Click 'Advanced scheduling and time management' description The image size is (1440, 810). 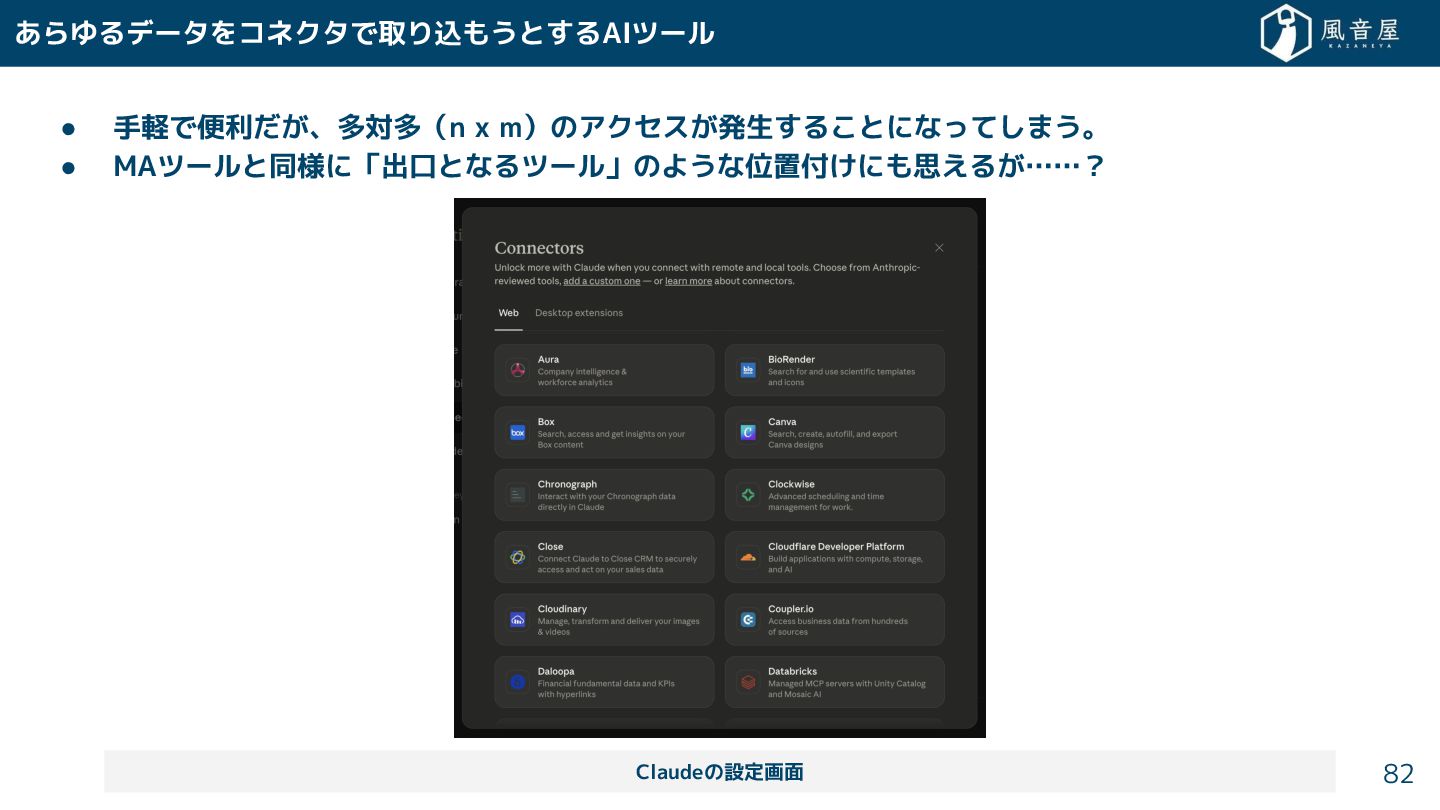point(826,502)
